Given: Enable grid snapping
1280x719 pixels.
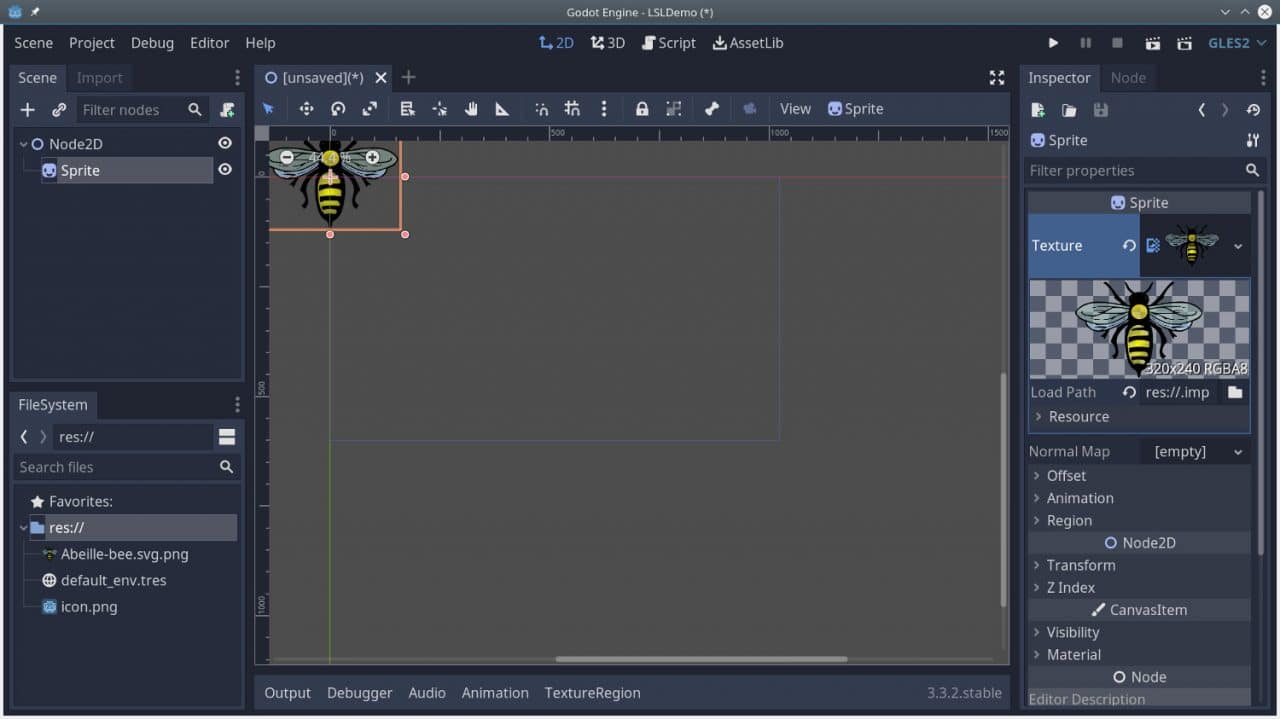Looking at the screenshot, I should point(572,109).
